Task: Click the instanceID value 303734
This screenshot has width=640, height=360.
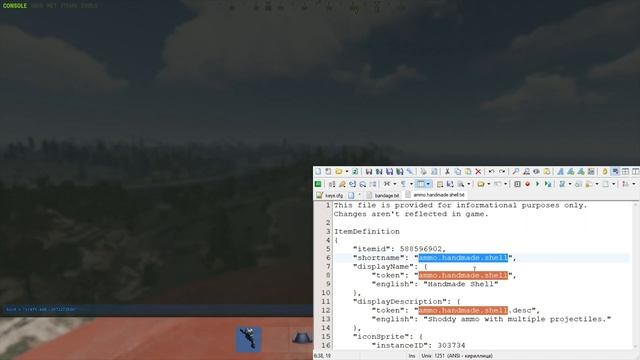Action: [451, 345]
